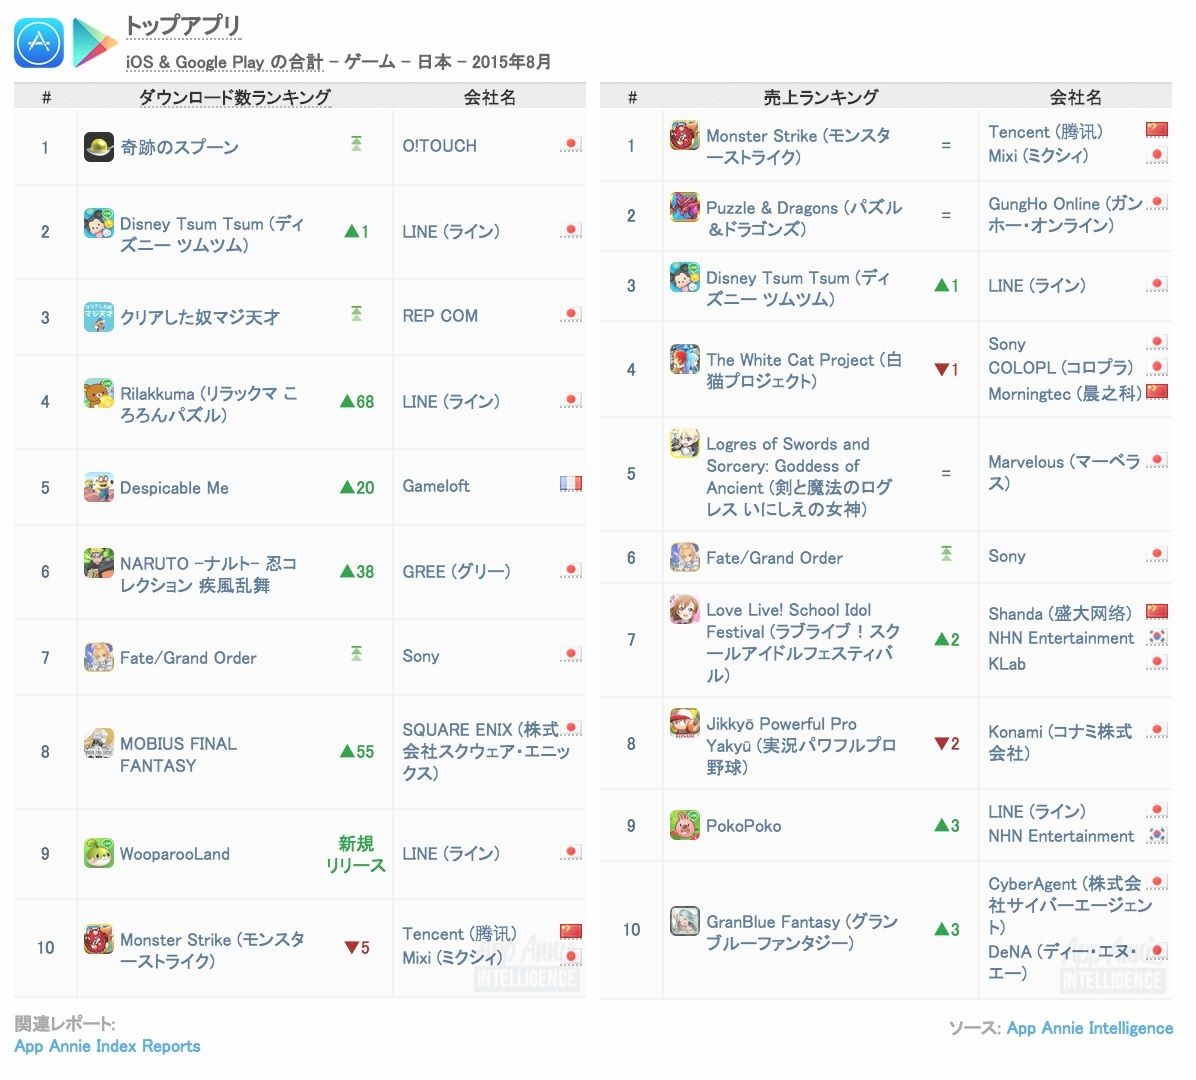This screenshot has height=1080, width=1196.
Task: Select MOBIUS FINAL FANTASY app name
Action: click(x=178, y=755)
